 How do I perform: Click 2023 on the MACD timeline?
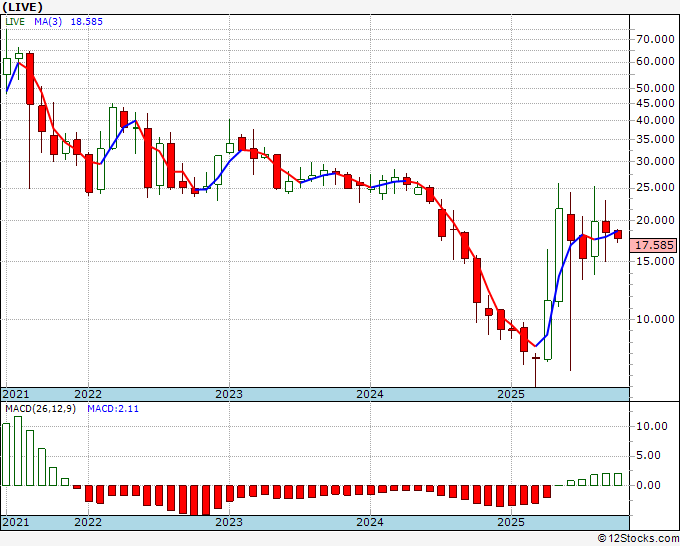[x=229, y=522]
